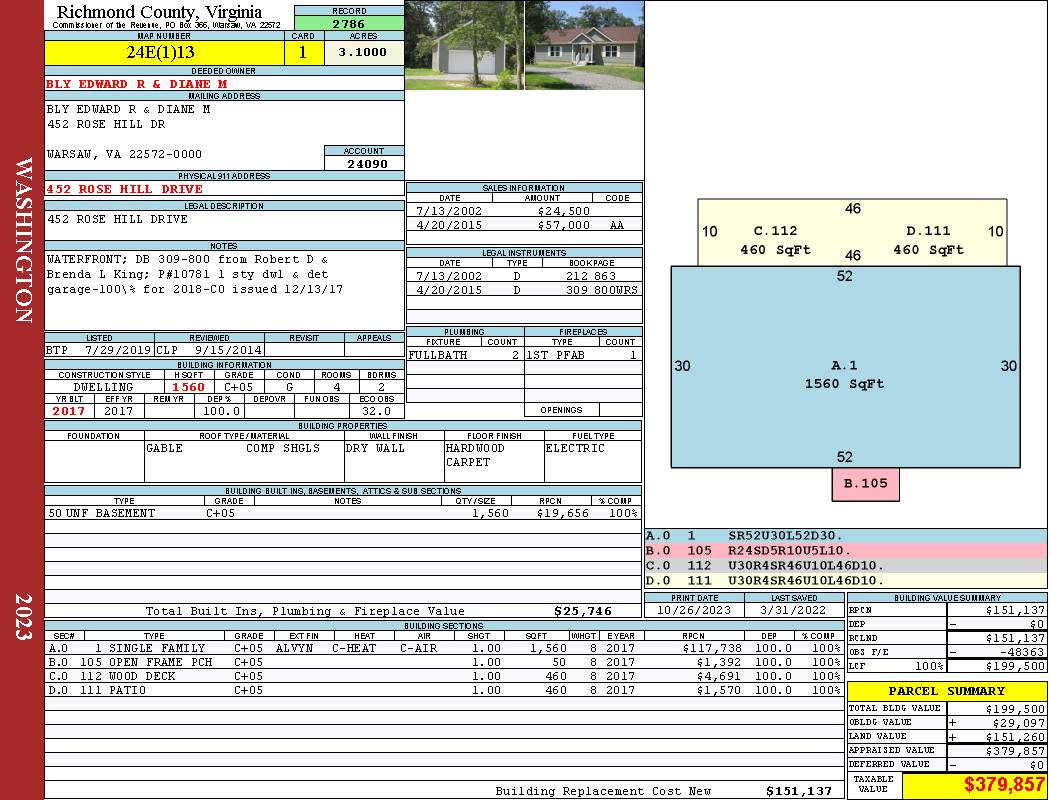Select the blue A.1 1560 SqFt sketch section
The height and width of the screenshot is (800, 1050).
tap(845, 367)
